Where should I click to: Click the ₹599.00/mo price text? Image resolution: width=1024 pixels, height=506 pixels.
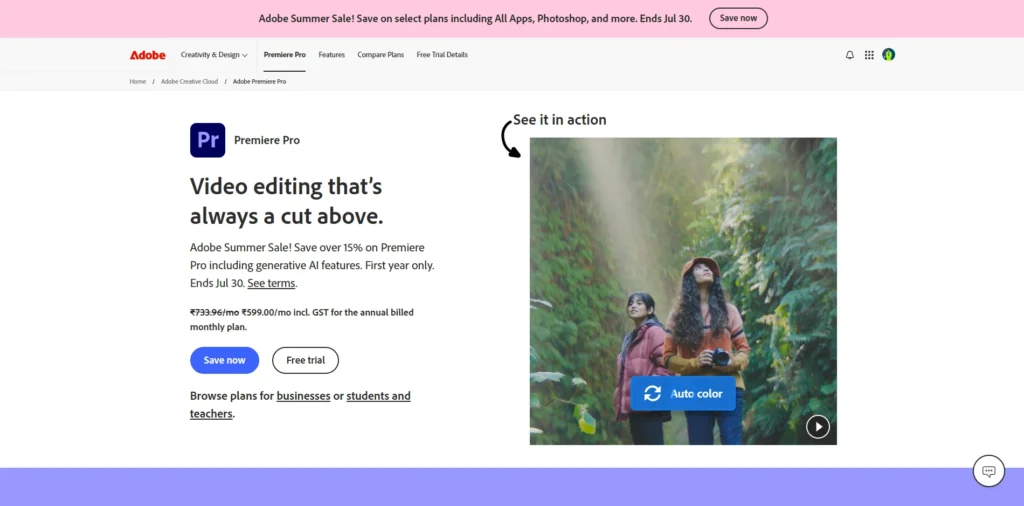pos(266,312)
